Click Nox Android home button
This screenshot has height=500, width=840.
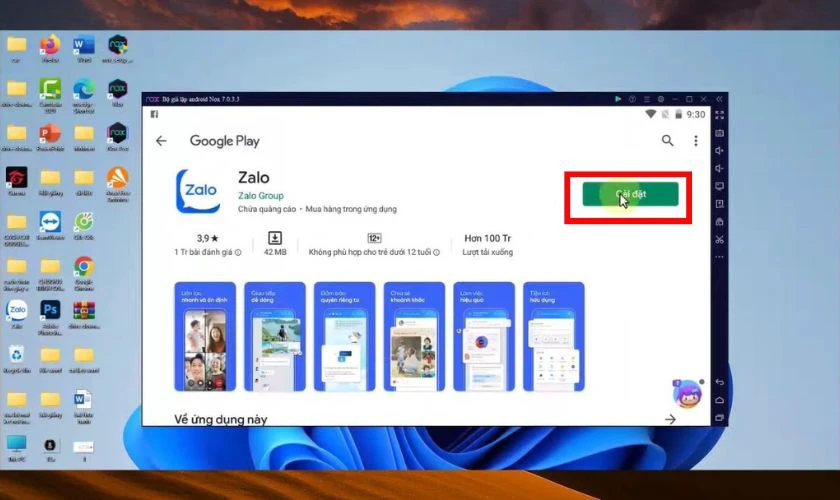[719, 400]
